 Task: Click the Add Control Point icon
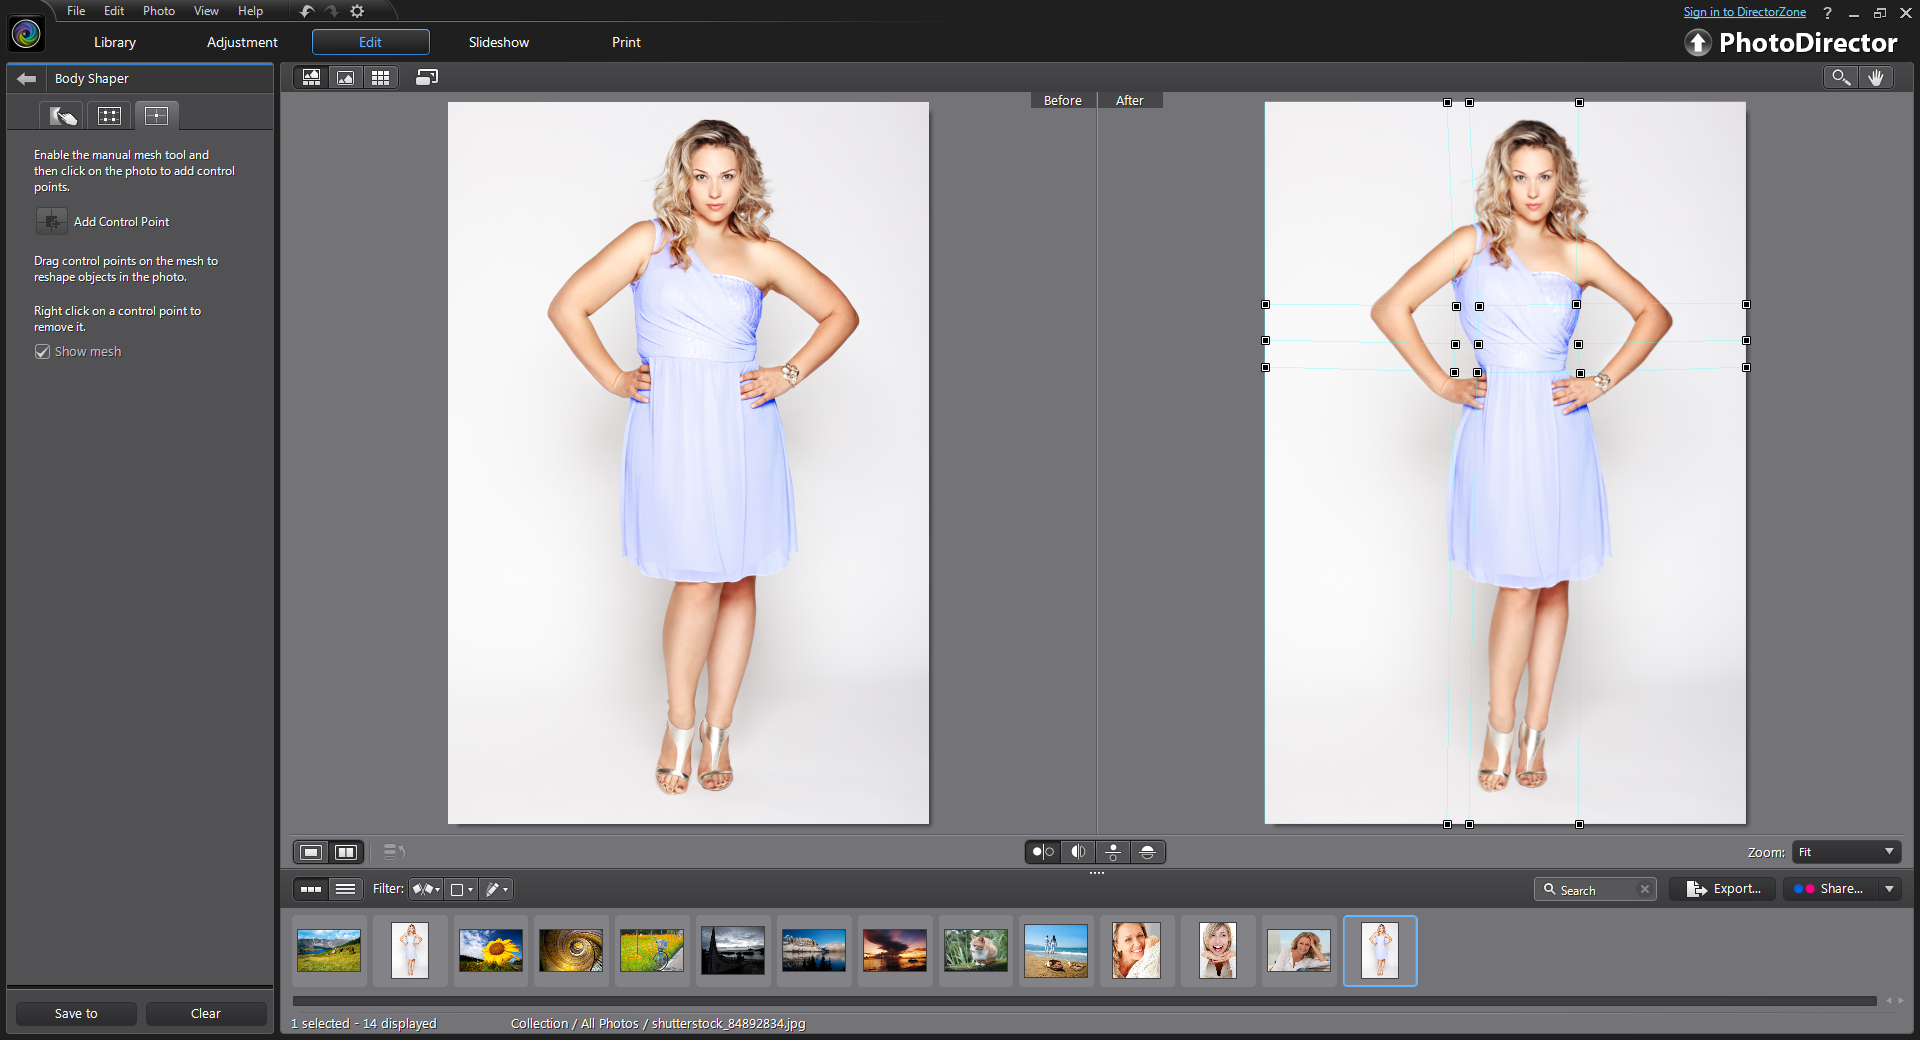51,222
